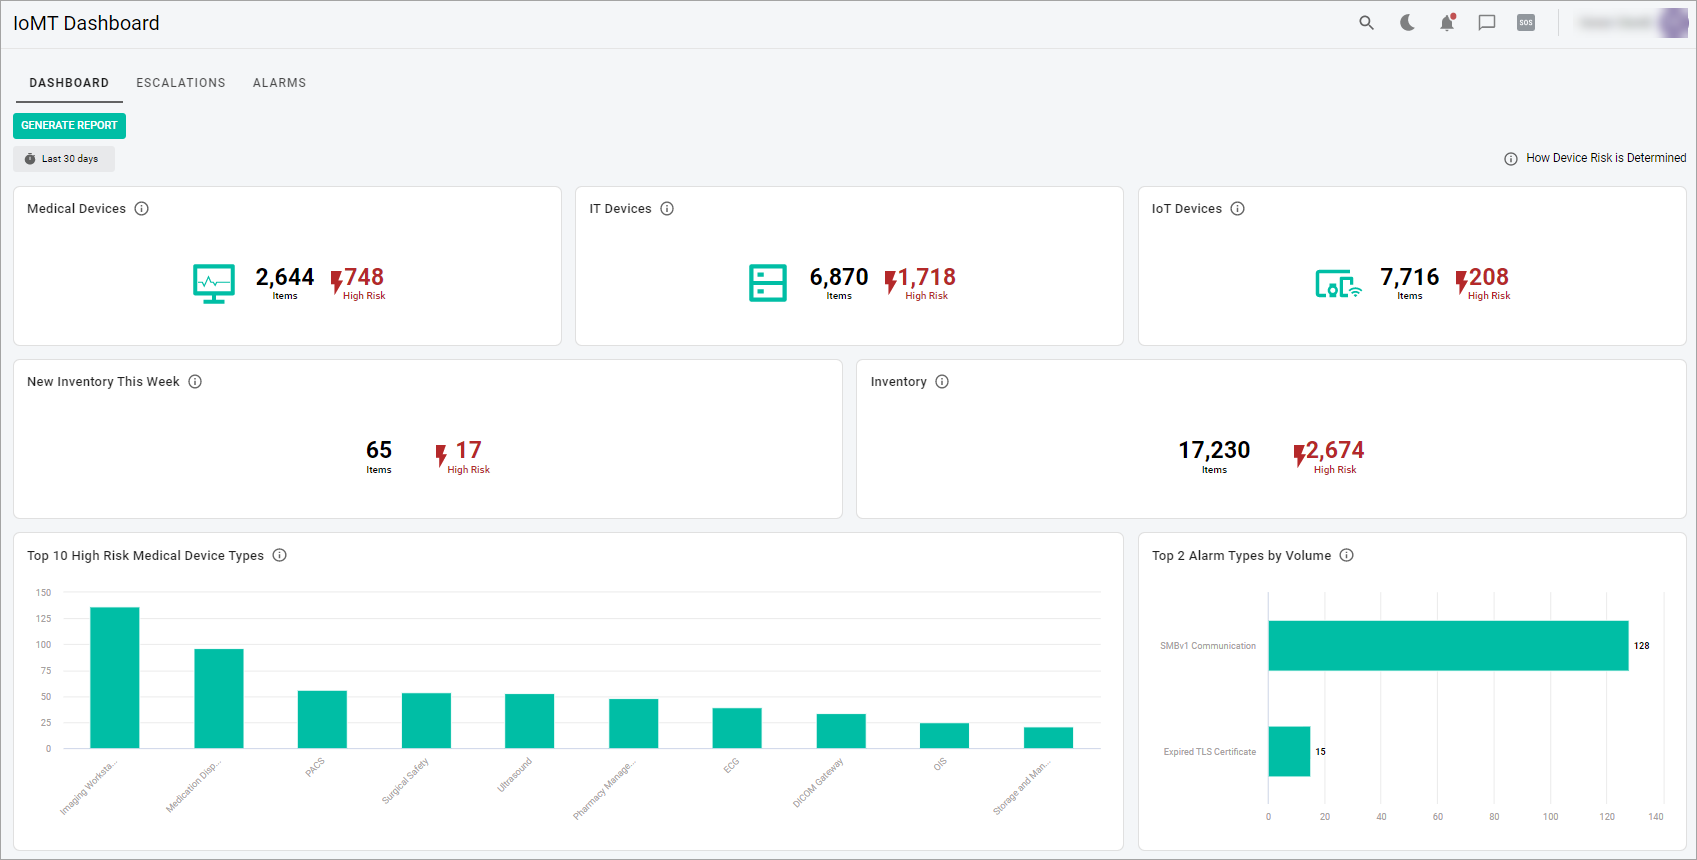Click the SMBv1 Communication alarm bar
Viewport: 1697px width, 860px height.
coord(1449,646)
